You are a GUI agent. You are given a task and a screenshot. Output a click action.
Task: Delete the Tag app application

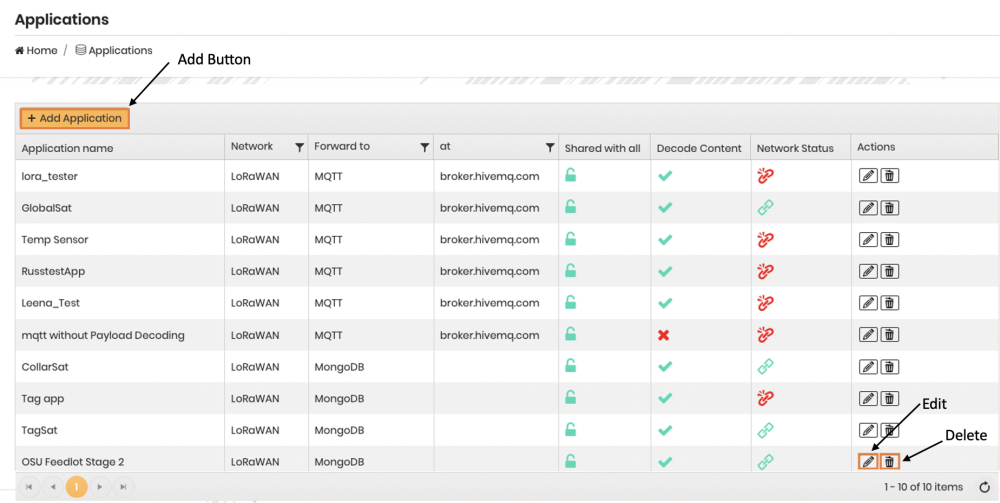coord(889,398)
